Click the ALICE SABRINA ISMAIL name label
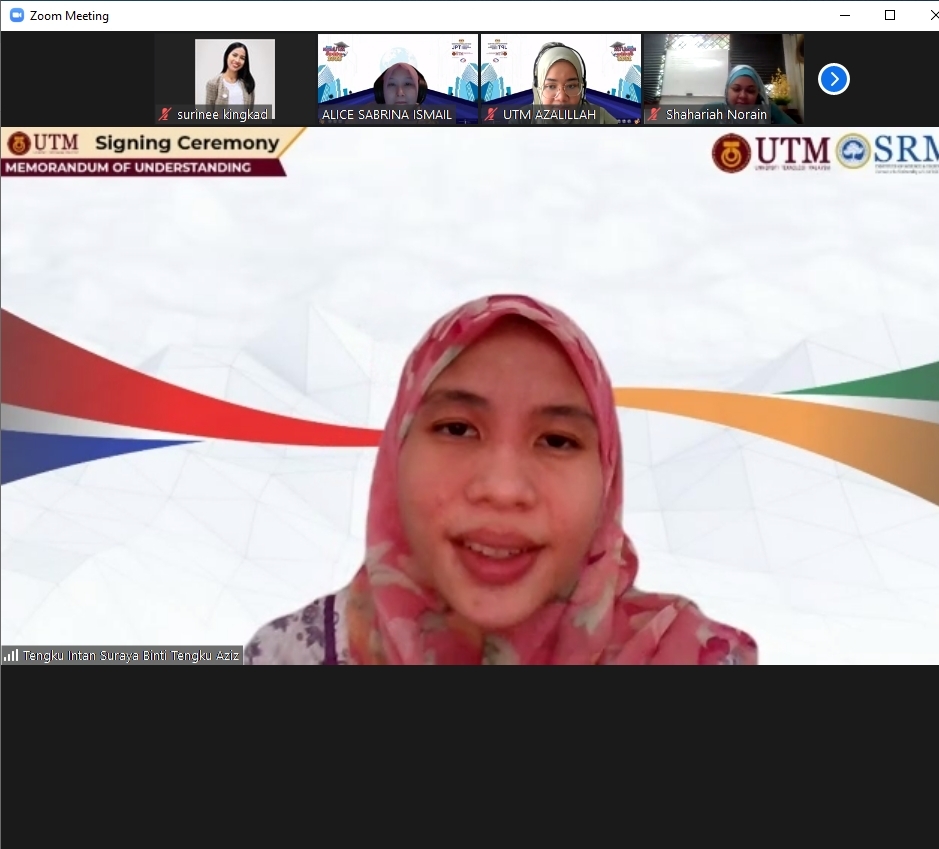 [x=387, y=115]
